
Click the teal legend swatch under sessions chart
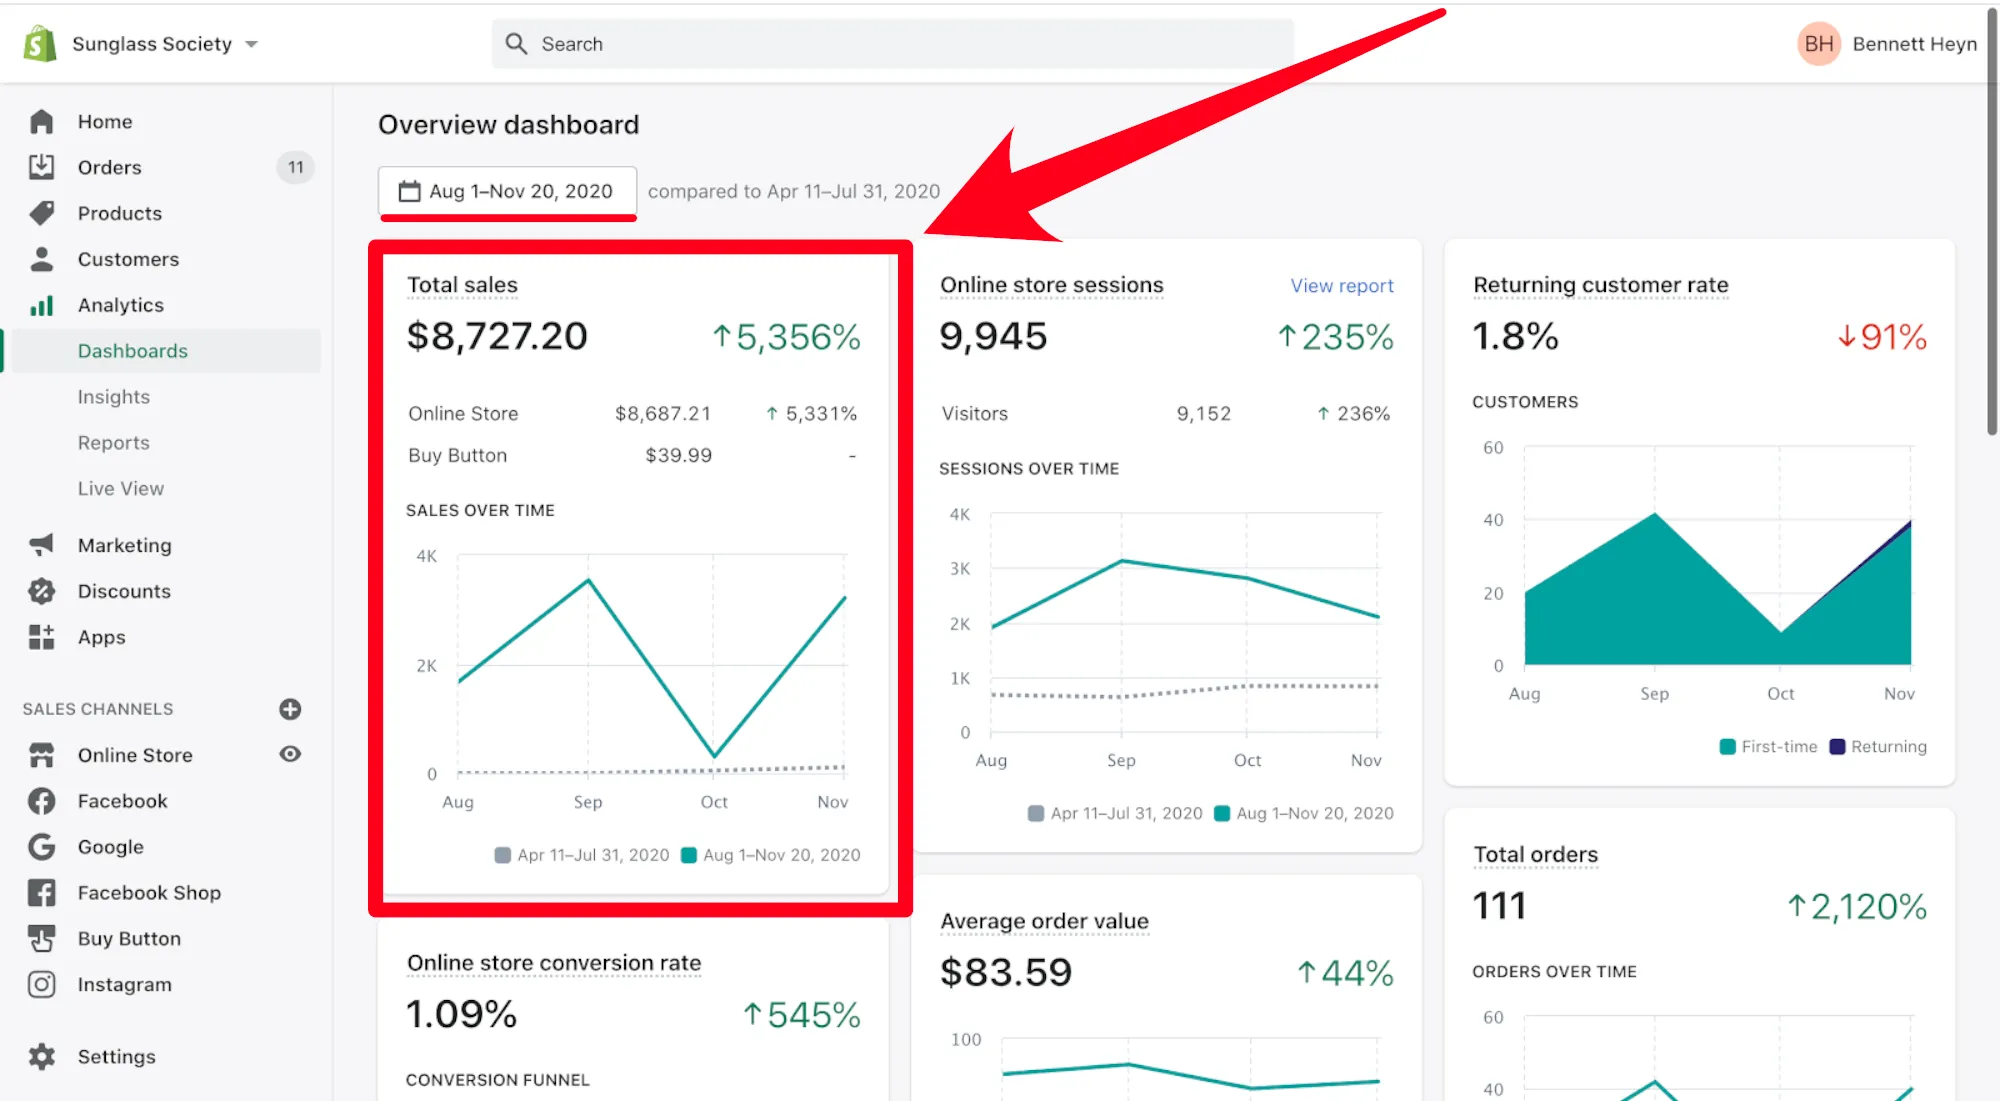[x=1222, y=814]
